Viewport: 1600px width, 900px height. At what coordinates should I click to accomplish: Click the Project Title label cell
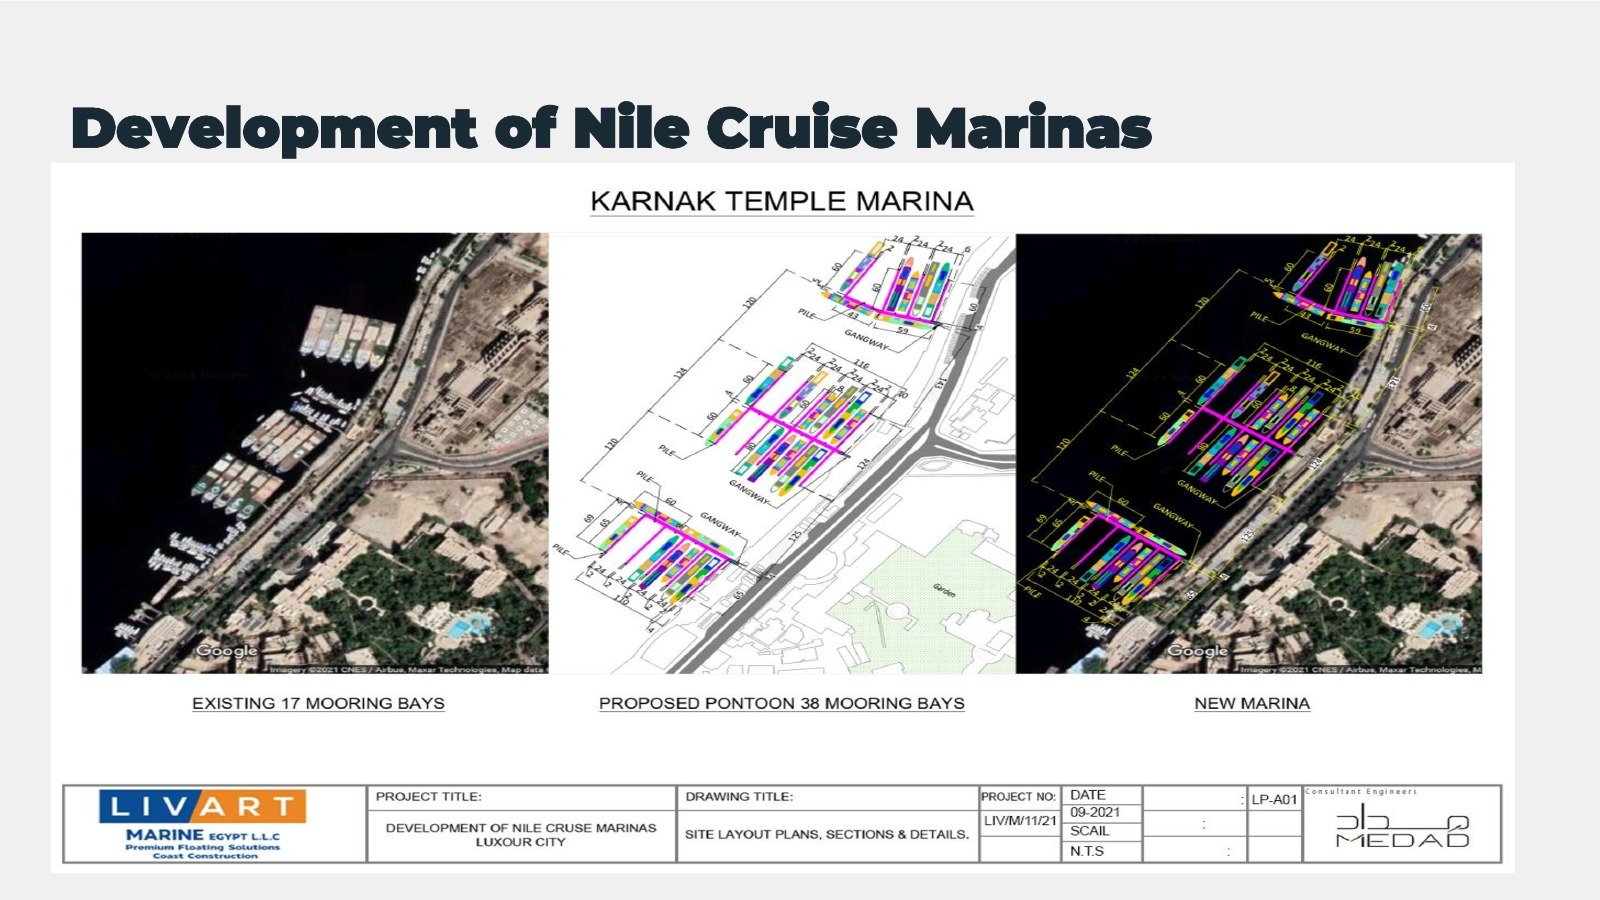tap(522, 797)
